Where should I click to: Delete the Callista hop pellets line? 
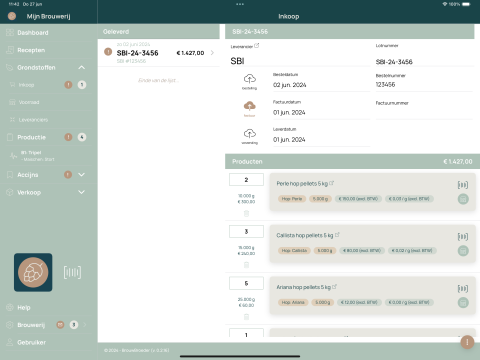(246, 265)
